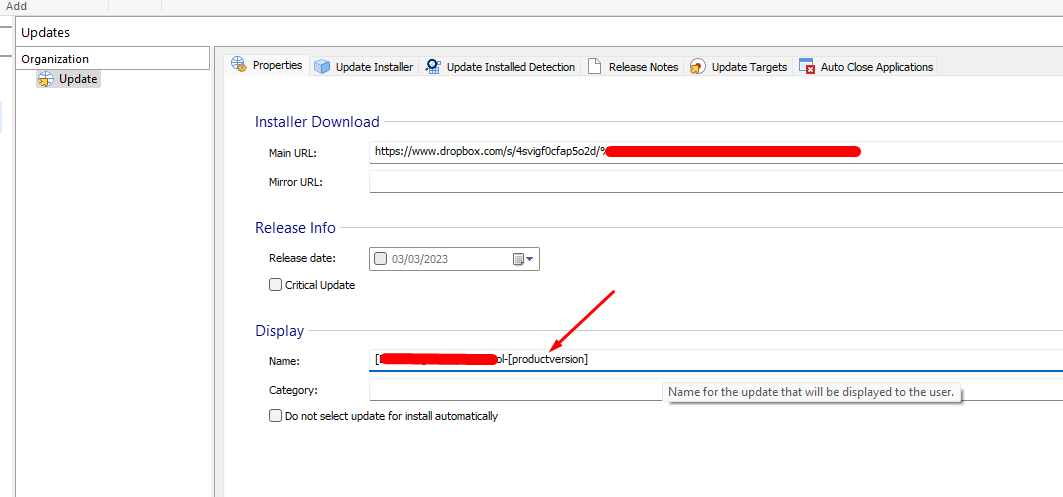Click the Display Name input field
1063x497 pixels.
coord(800,359)
